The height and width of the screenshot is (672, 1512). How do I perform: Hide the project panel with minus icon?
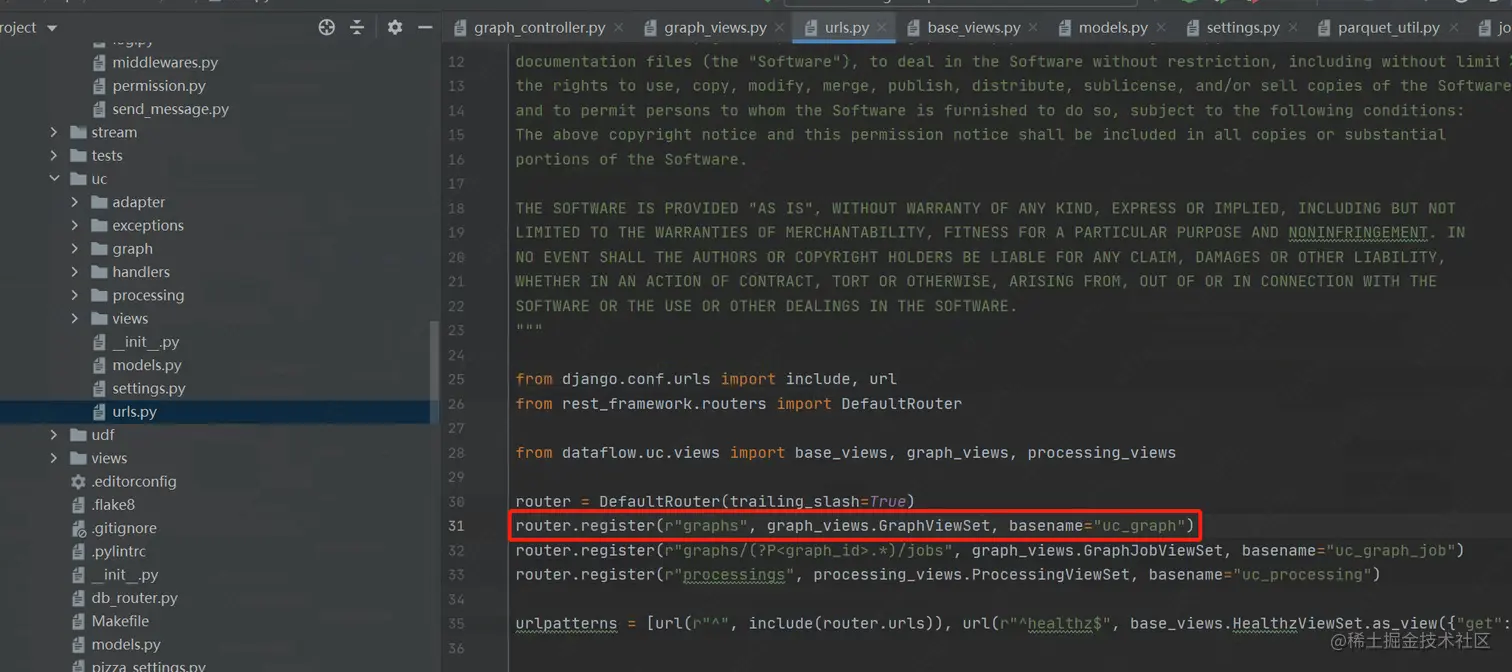tap(425, 27)
